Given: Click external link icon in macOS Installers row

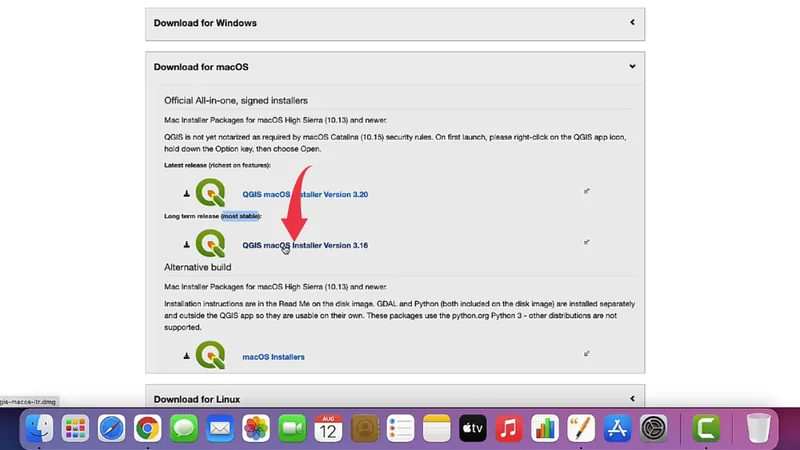Looking at the screenshot, I should tap(586, 354).
